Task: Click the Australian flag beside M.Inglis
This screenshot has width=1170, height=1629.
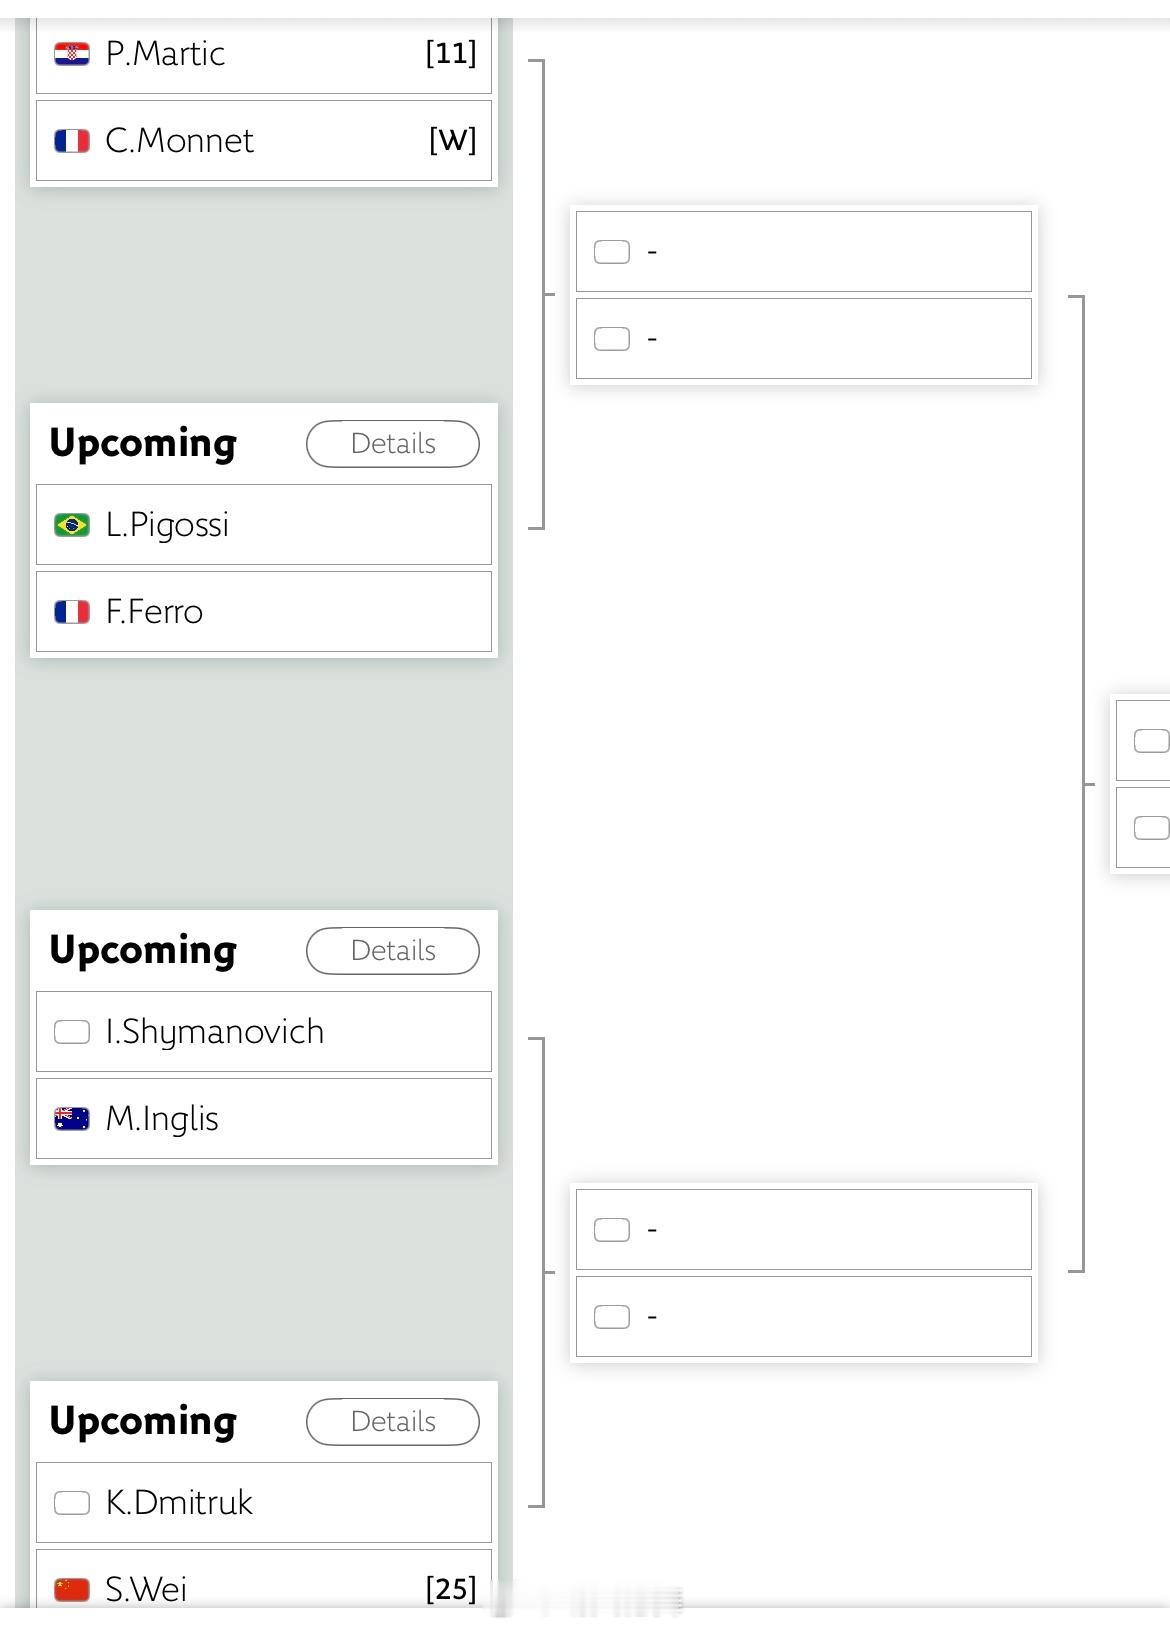Action: [x=72, y=1118]
